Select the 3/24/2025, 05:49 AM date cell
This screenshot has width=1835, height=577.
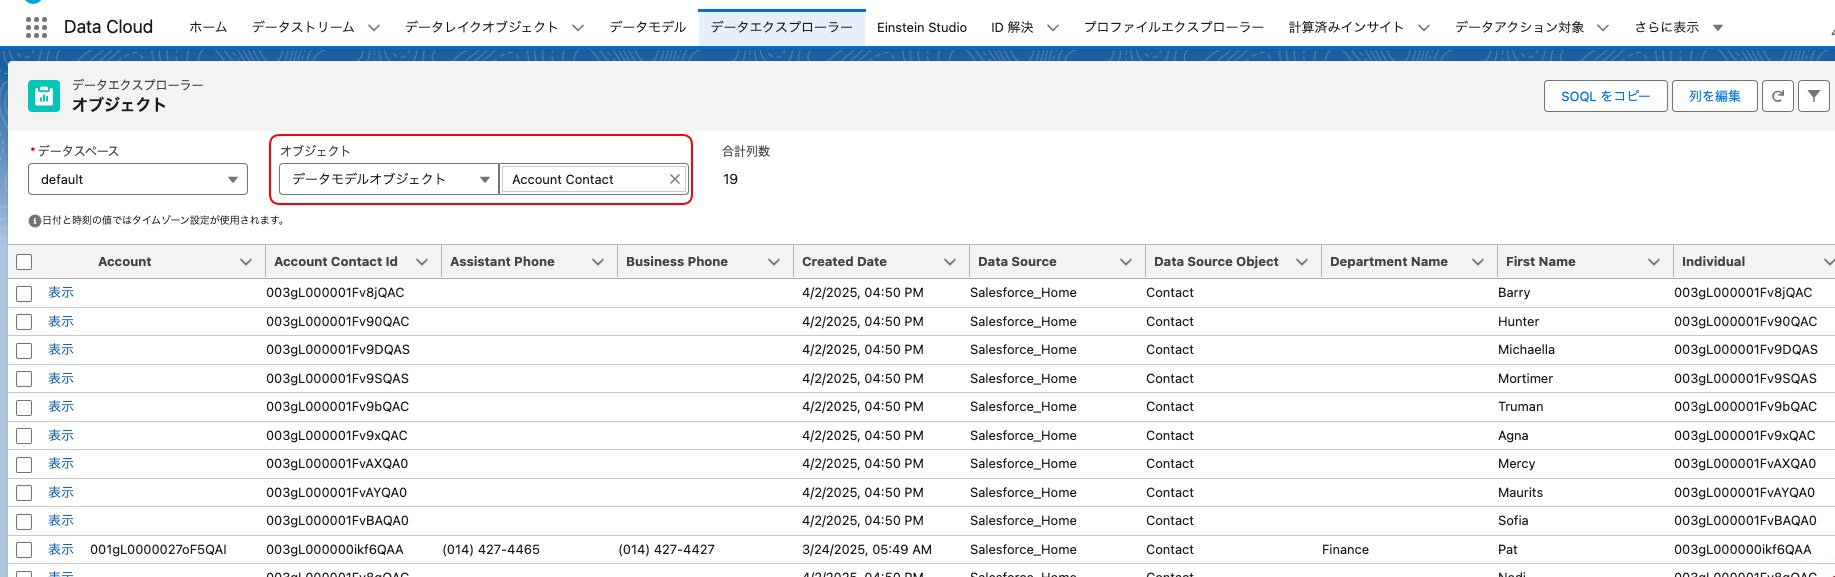click(x=867, y=550)
